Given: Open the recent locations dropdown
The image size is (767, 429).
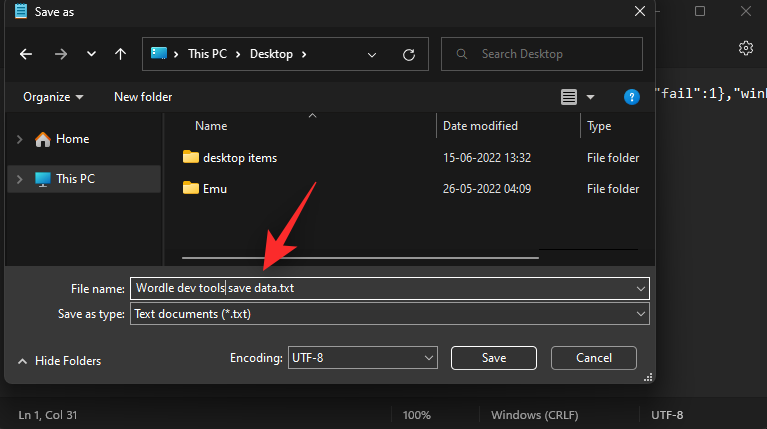Looking at the screenshot, I should [91, 54].
